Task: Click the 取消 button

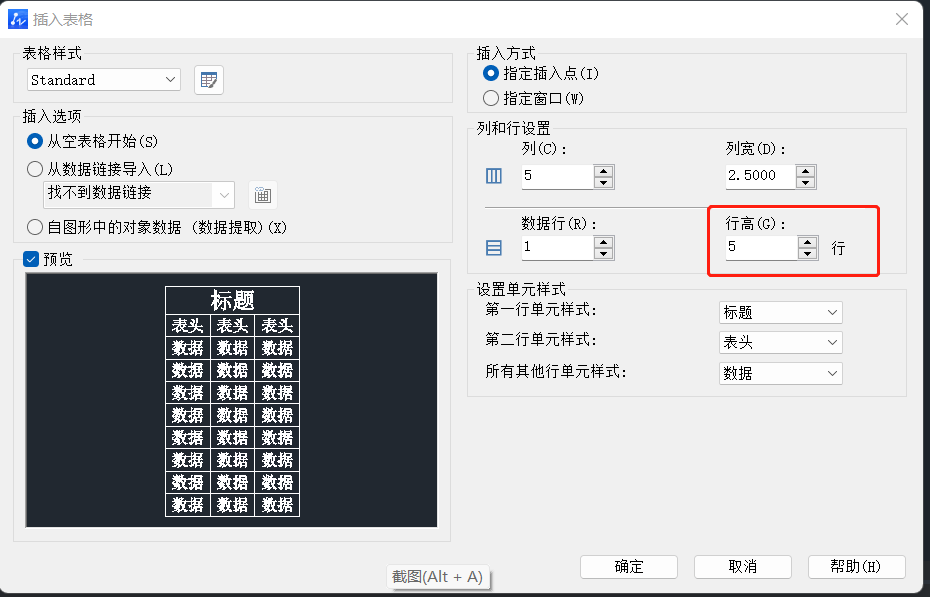Action: (743, 567)
